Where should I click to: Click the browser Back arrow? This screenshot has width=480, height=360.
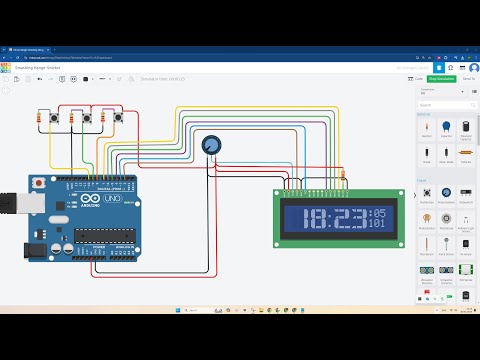(x=4, y=58)
